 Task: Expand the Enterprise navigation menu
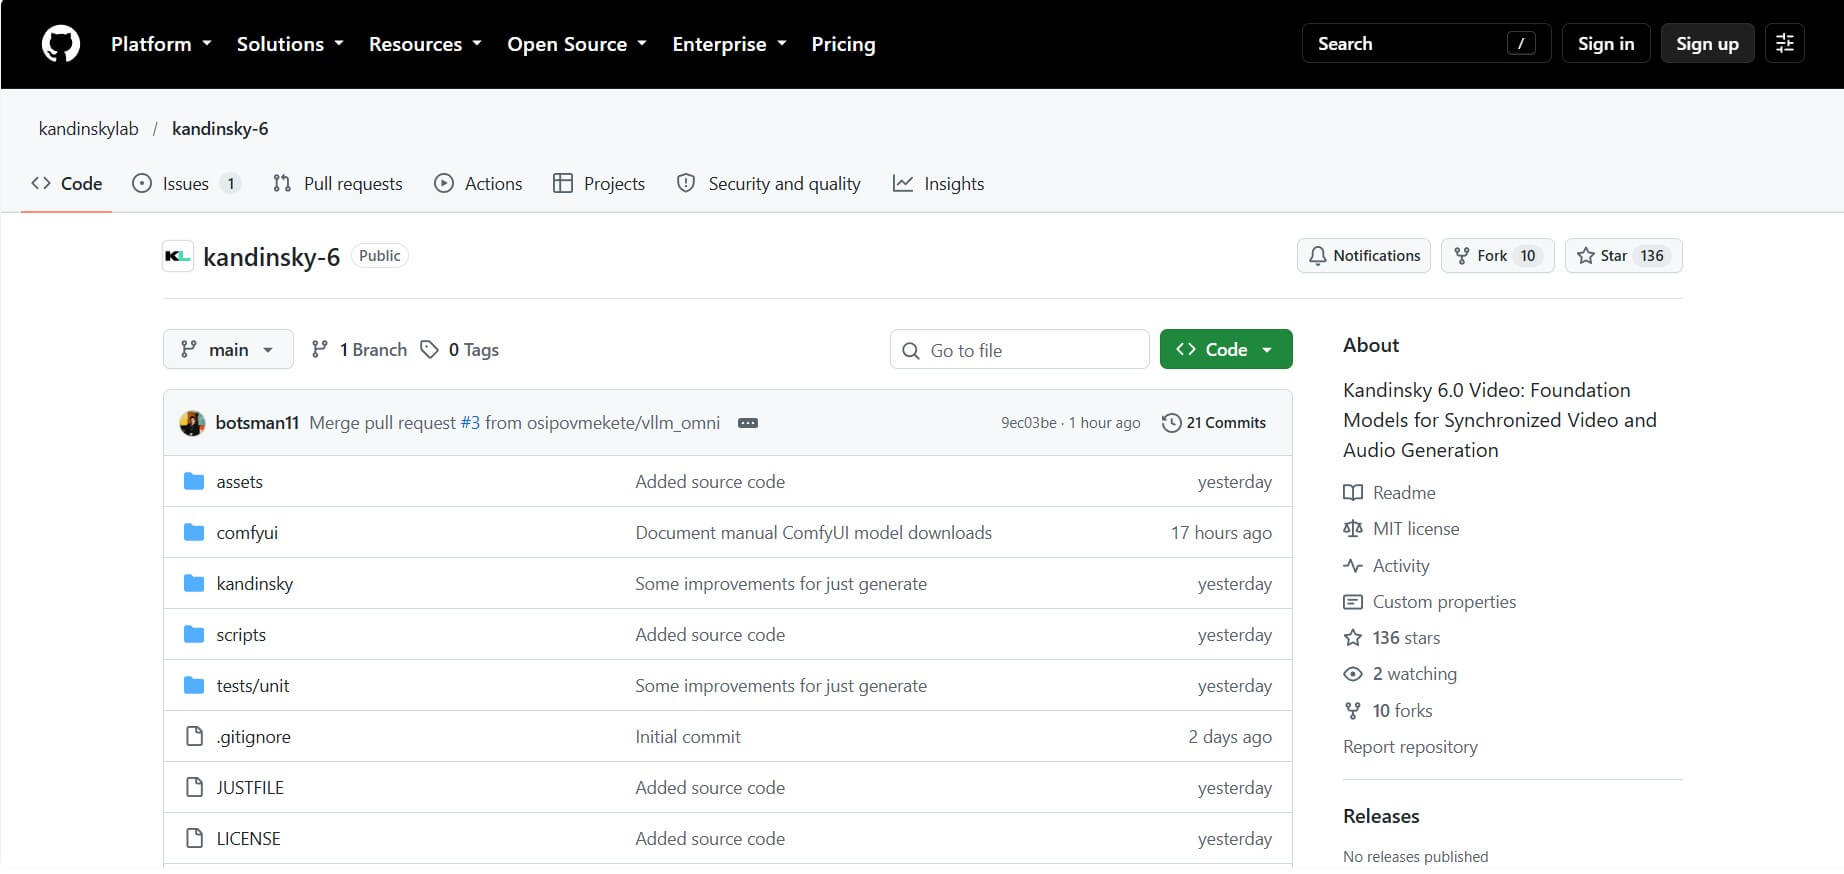pyautogui.click(x=729, y=44)
